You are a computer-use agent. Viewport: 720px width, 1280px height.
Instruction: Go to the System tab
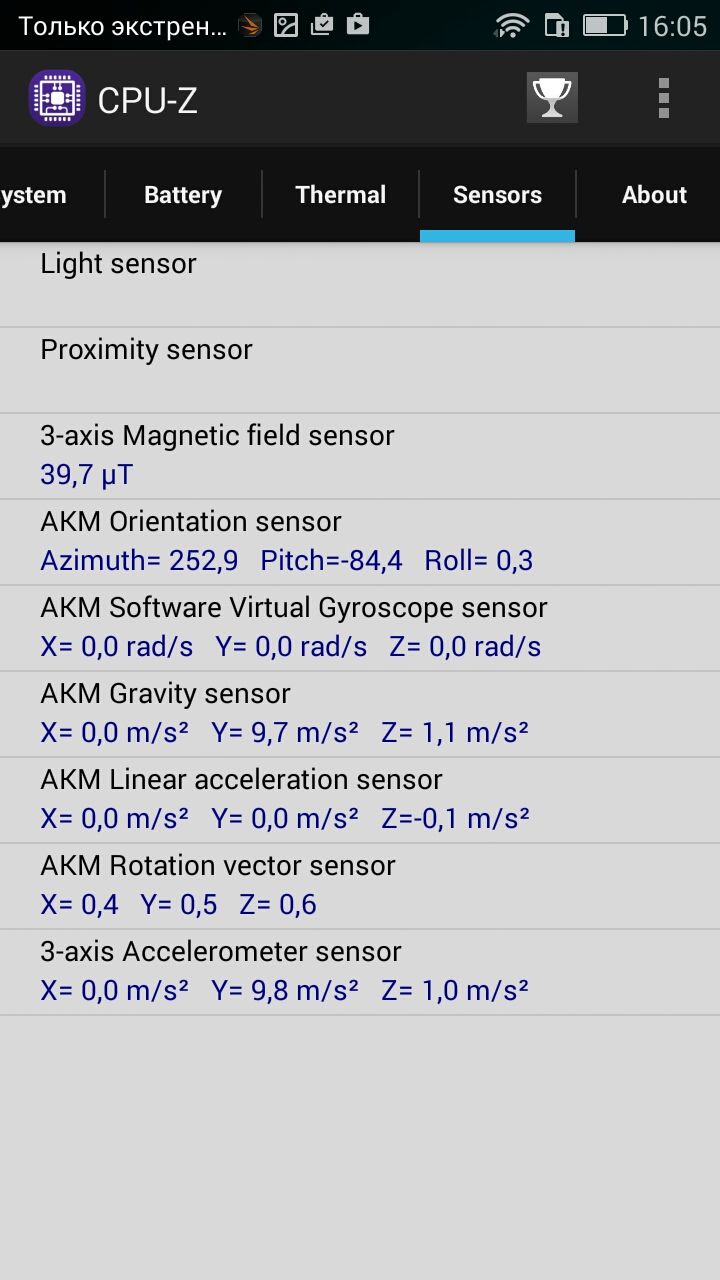34,195
